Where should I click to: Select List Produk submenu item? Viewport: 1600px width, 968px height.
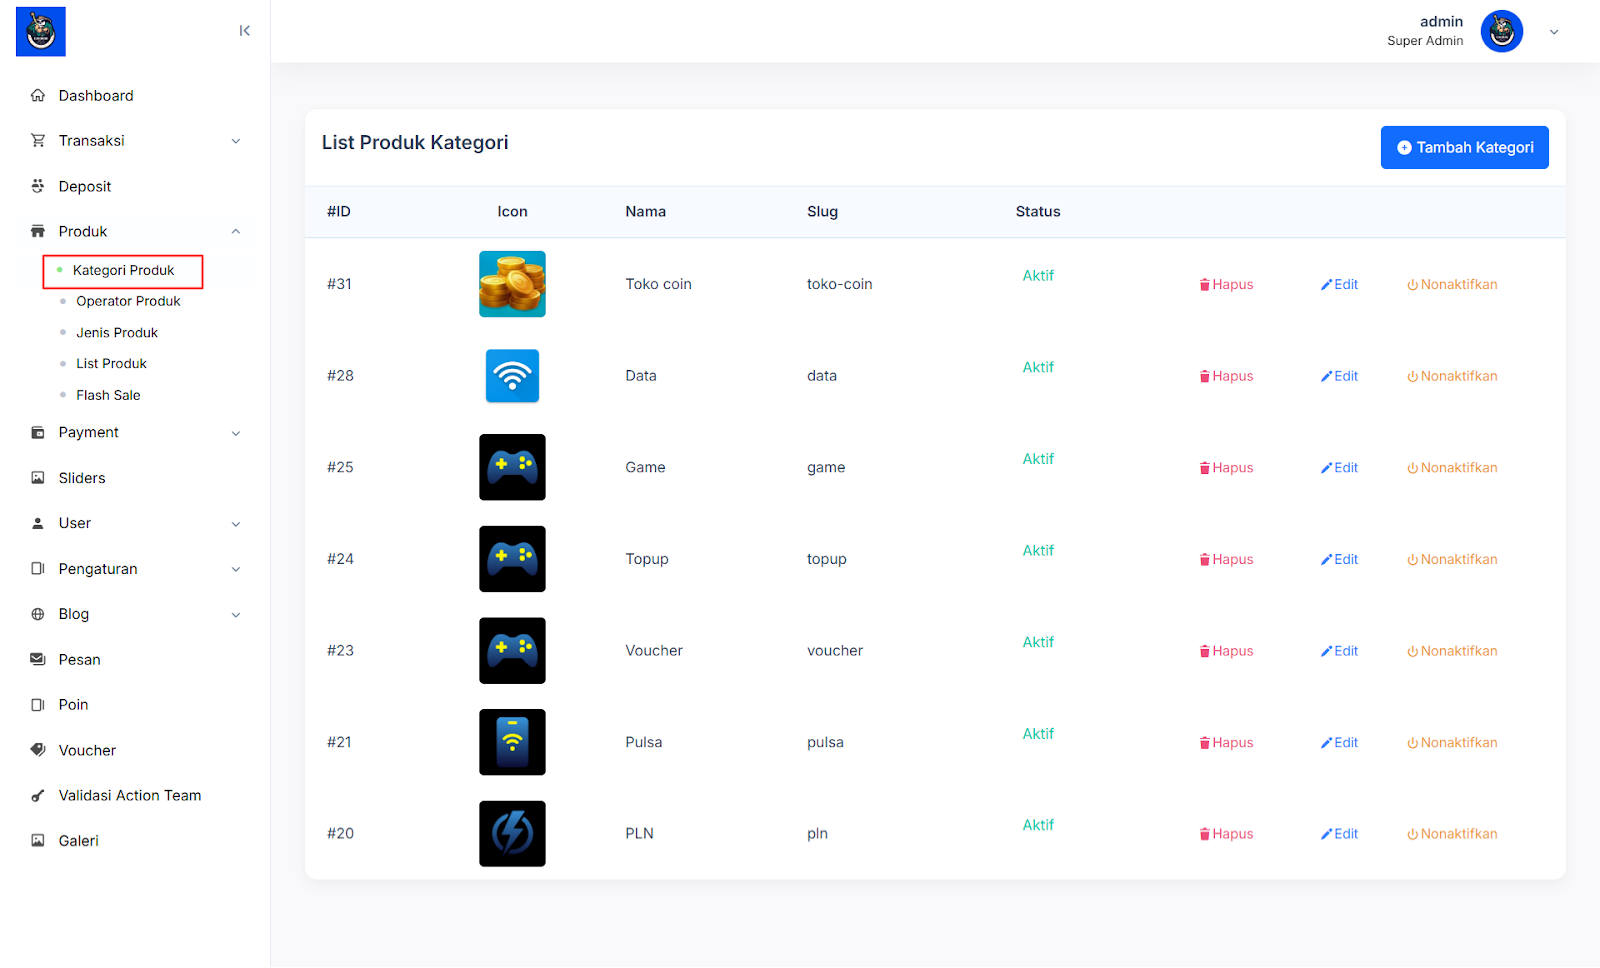(111, 364)
